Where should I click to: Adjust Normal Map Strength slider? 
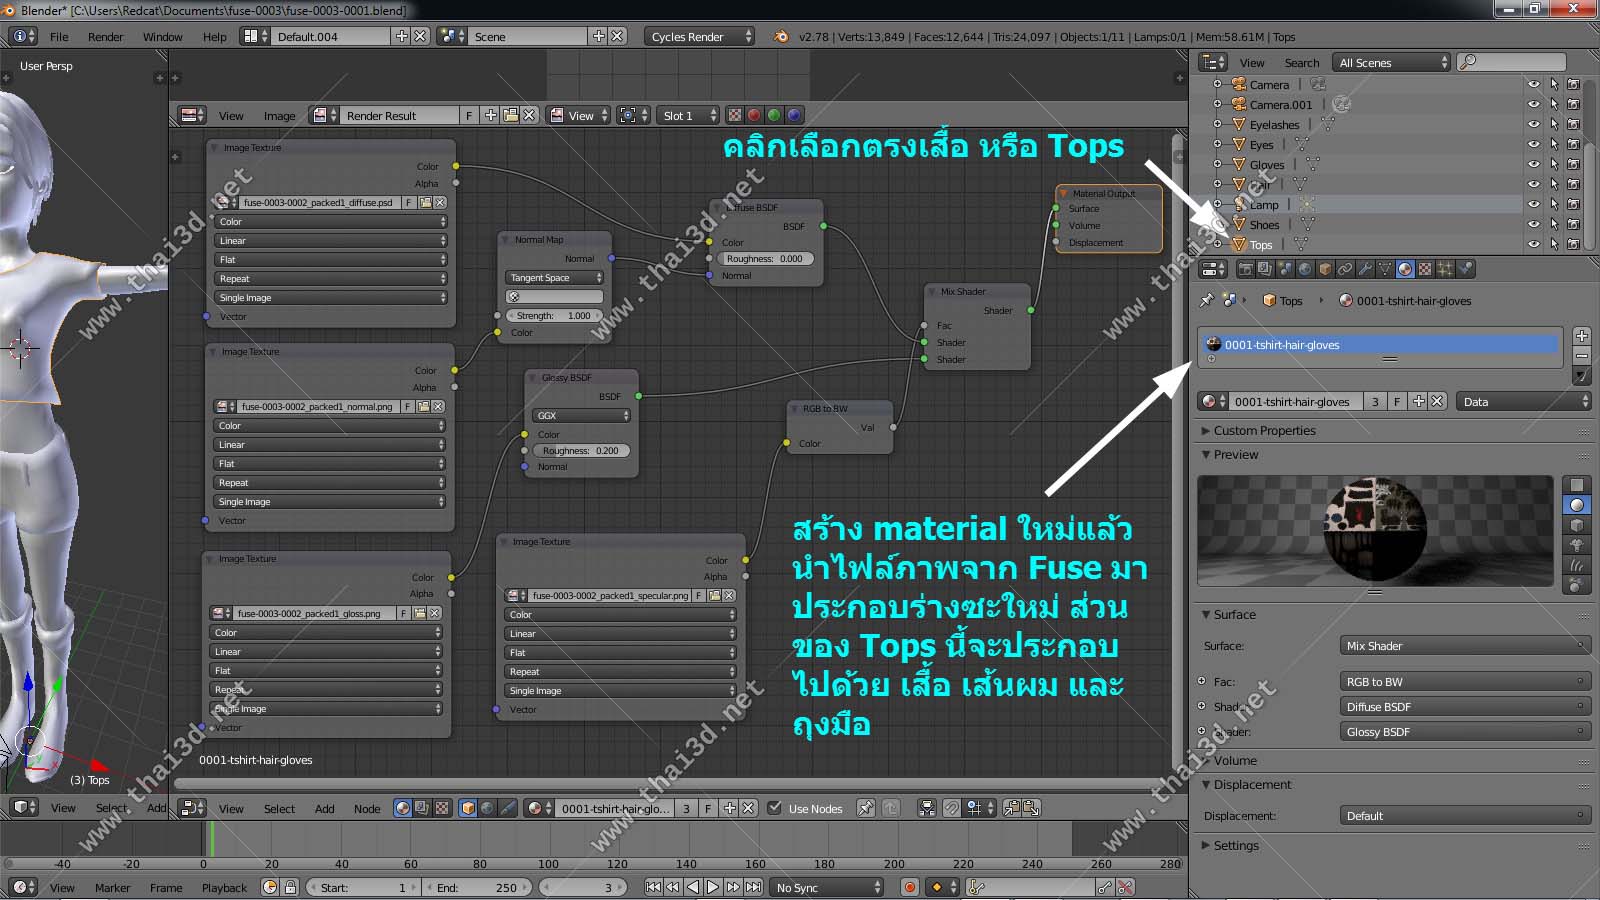coord(554,316)
